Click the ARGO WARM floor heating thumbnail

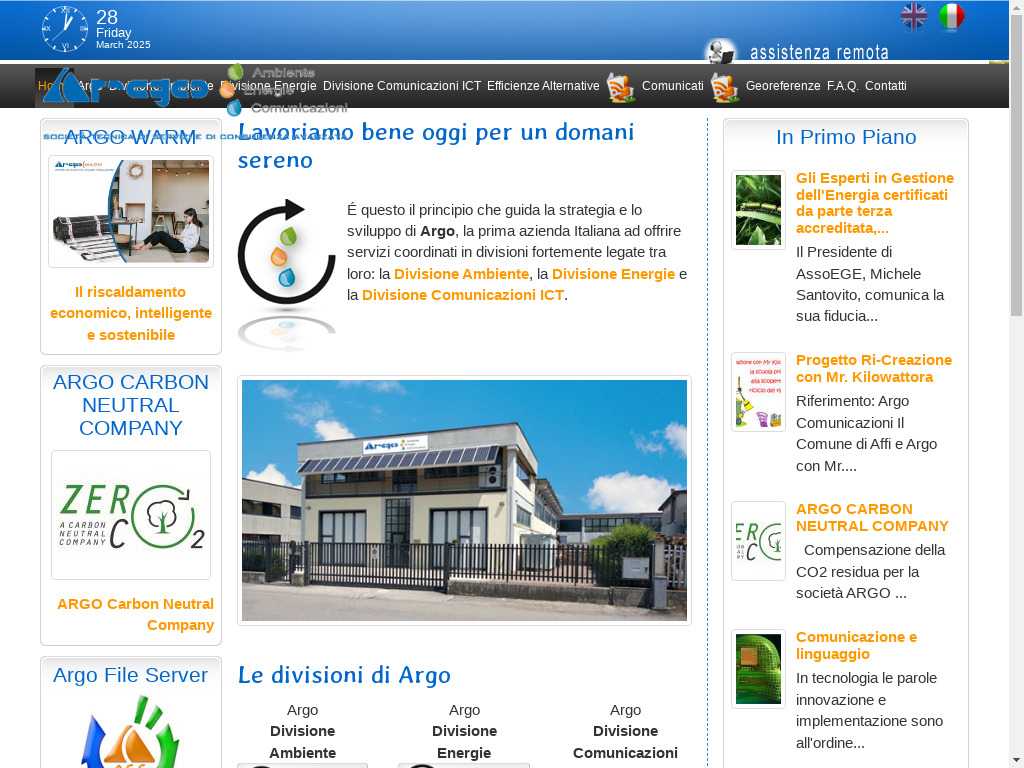(131, 211)
